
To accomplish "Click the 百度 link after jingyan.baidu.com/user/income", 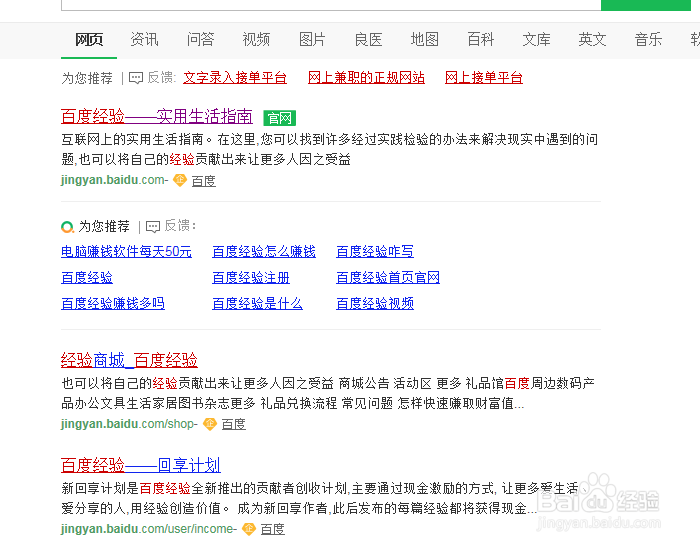I will [x=272, y=529].
